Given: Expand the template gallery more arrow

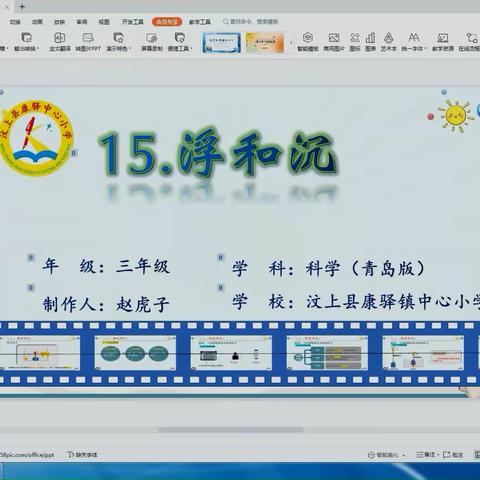Looking at the screenshot, I should 291,43.
